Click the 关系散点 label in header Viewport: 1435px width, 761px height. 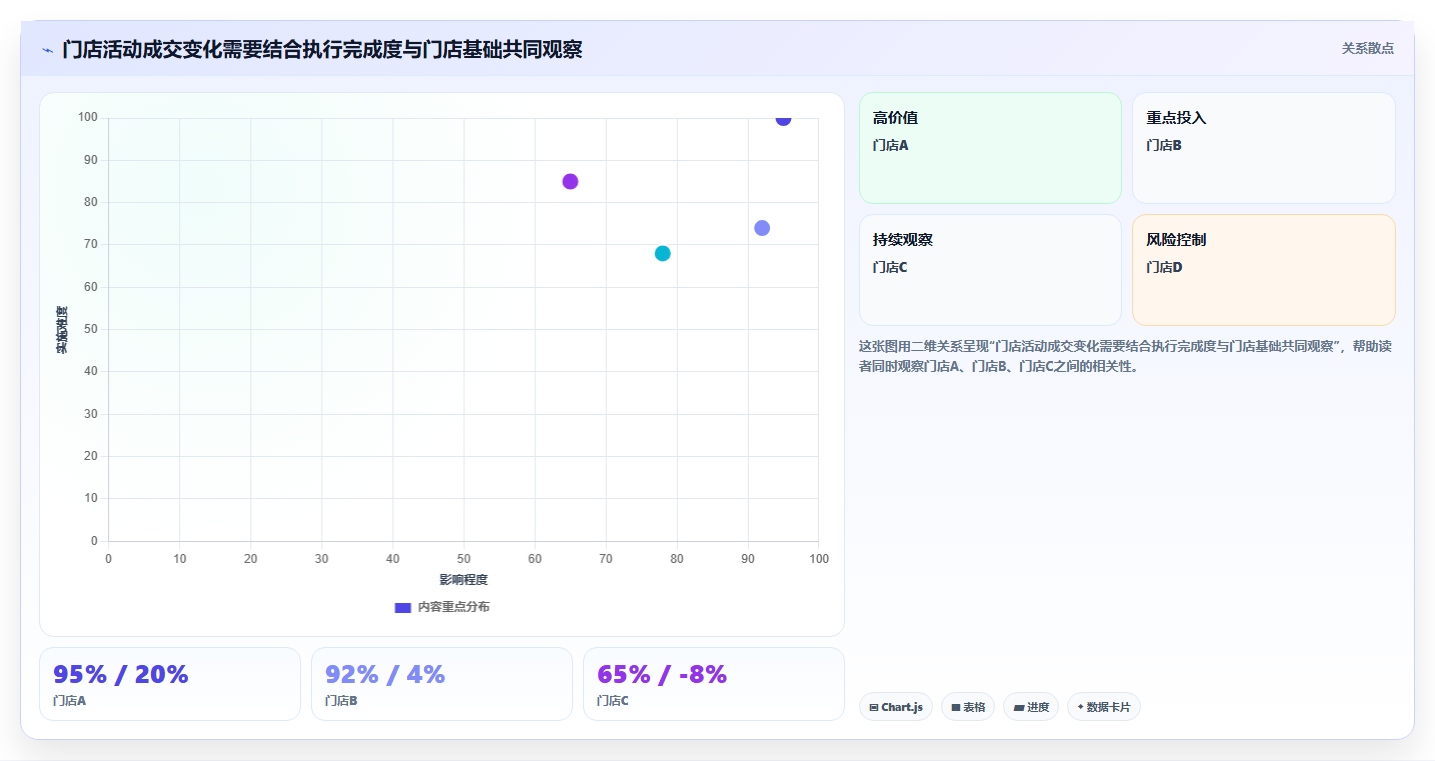(x=1367, y=48)
